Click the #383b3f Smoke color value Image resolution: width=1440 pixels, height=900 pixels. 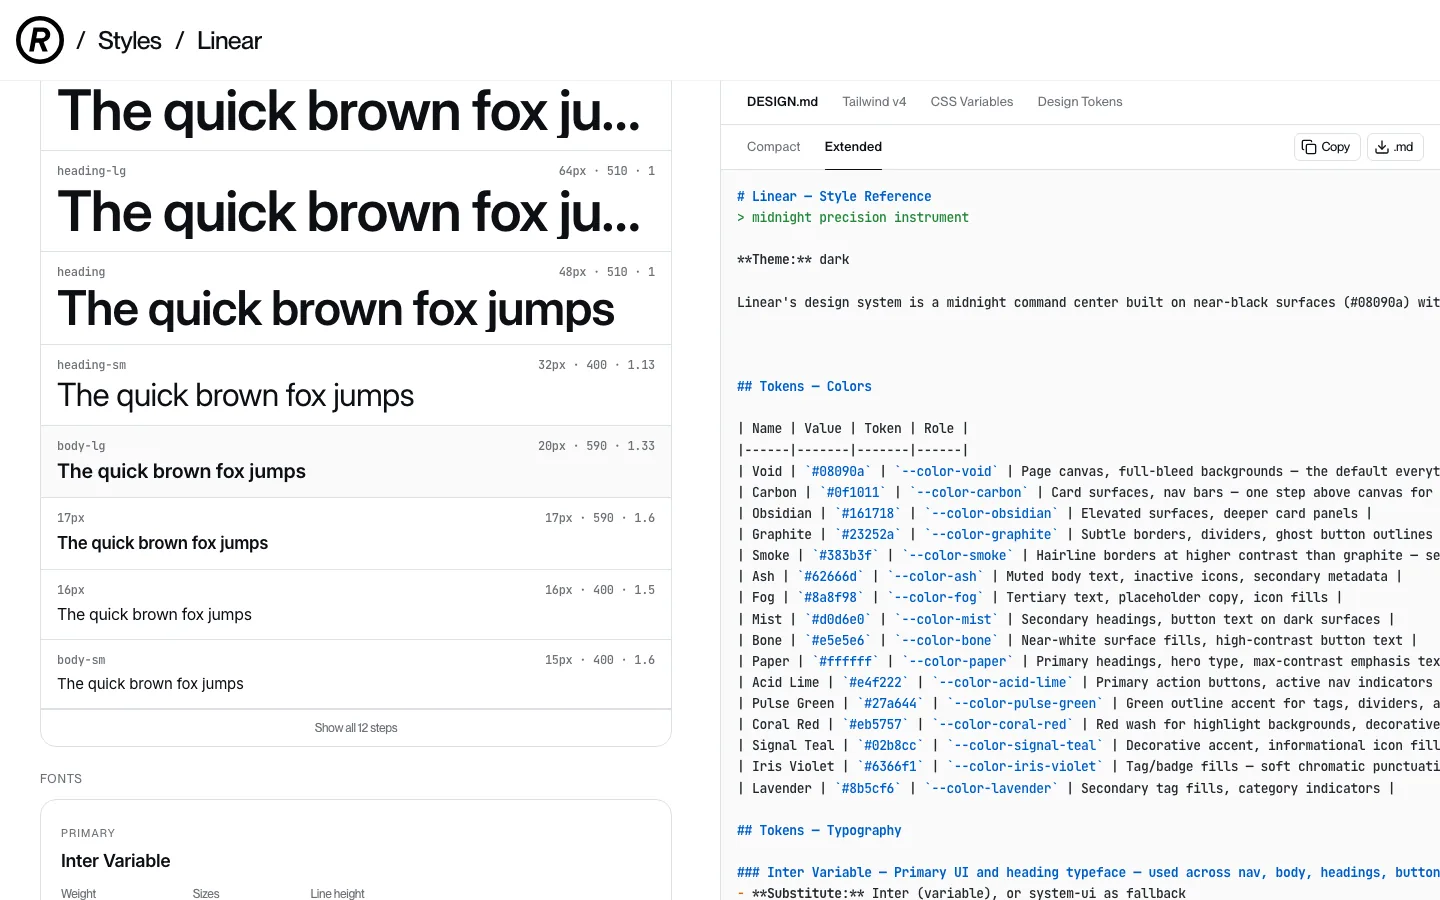(x=846, y=556)
